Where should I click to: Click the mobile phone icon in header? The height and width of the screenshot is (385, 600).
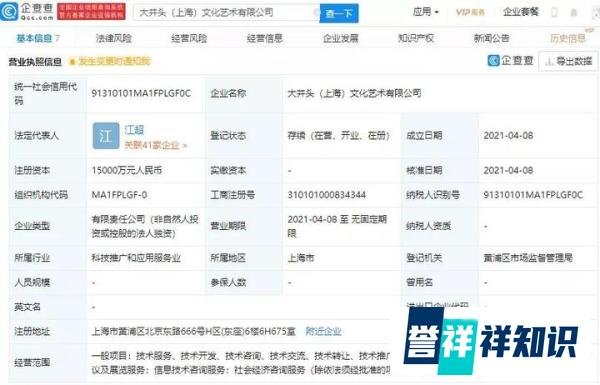click(x=554, y=13)
